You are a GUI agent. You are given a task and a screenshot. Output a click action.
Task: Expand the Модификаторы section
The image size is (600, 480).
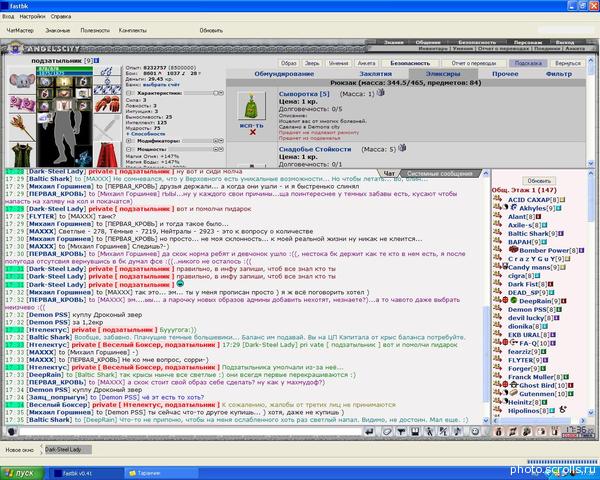[x=129, y=141]
